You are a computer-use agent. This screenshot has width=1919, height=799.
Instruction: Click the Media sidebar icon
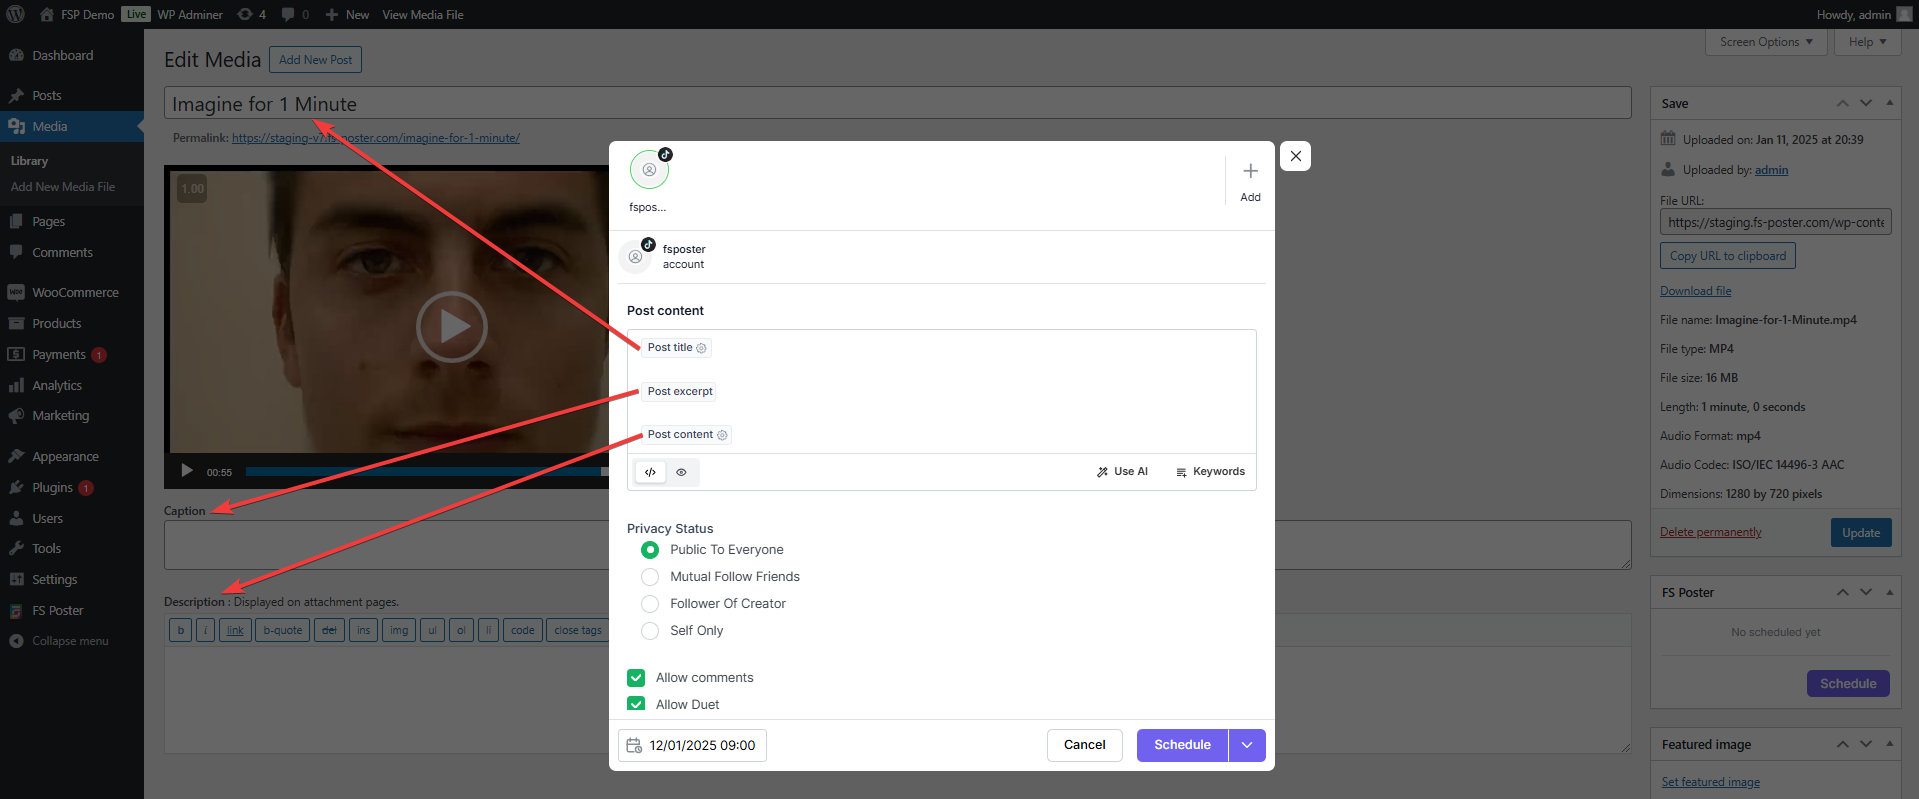pyautogui.click(x=16, y=126)
